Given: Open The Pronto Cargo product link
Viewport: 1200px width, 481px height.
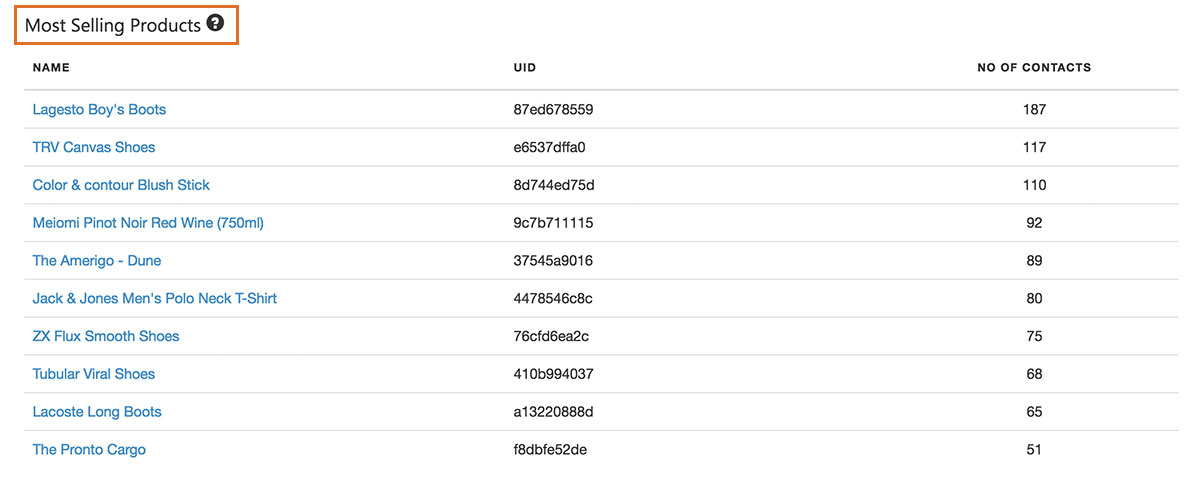Looking at the screenshot, I should point(89,450).
